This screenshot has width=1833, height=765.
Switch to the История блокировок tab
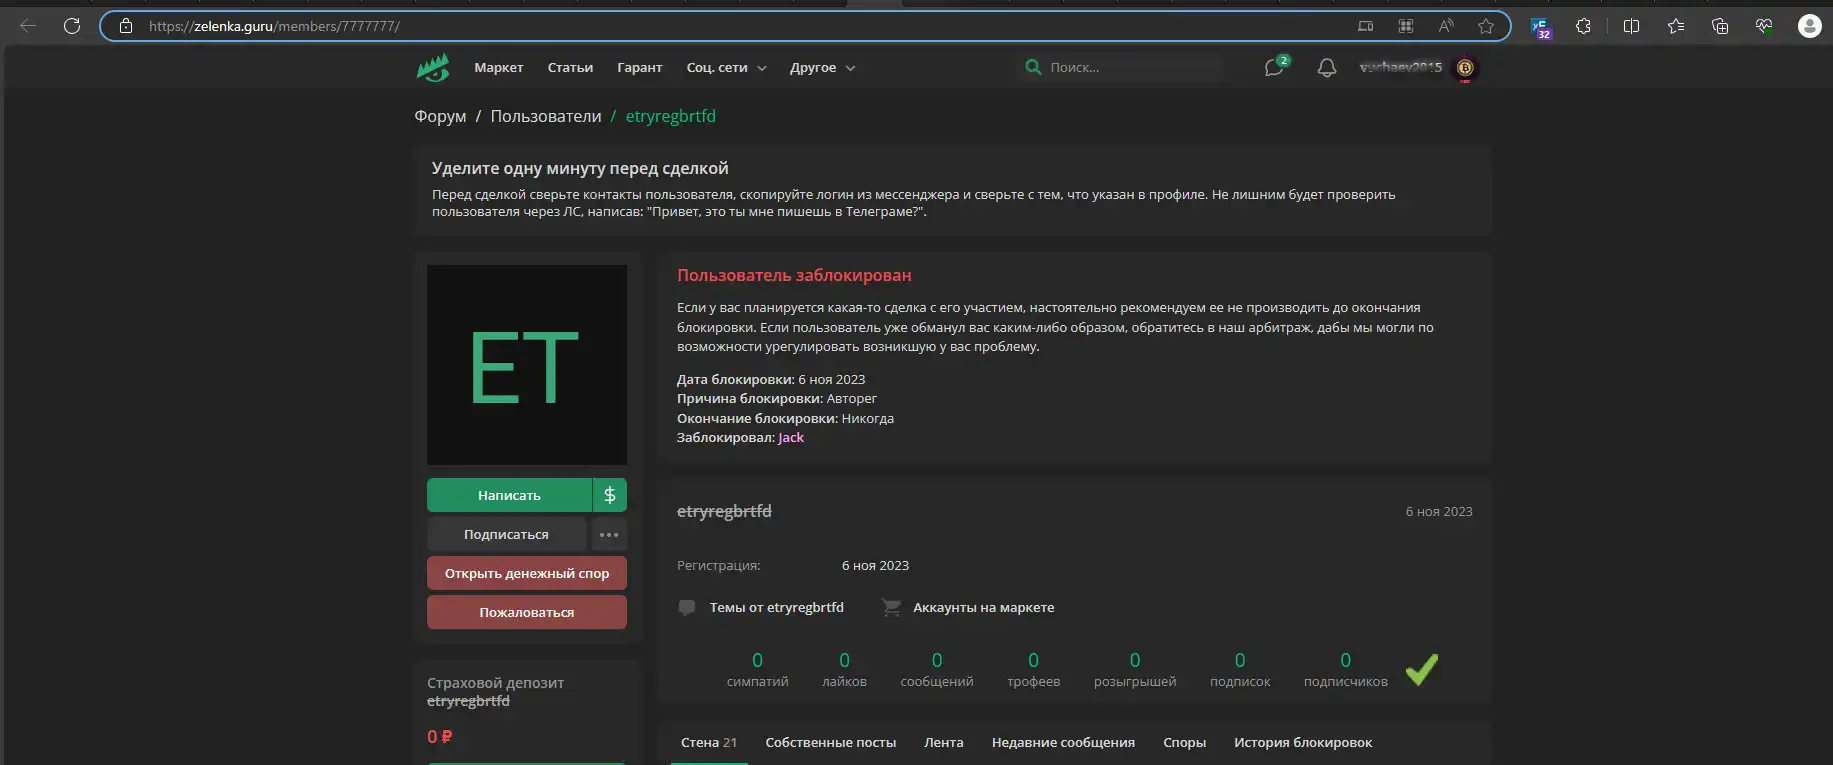point(1302,742)
